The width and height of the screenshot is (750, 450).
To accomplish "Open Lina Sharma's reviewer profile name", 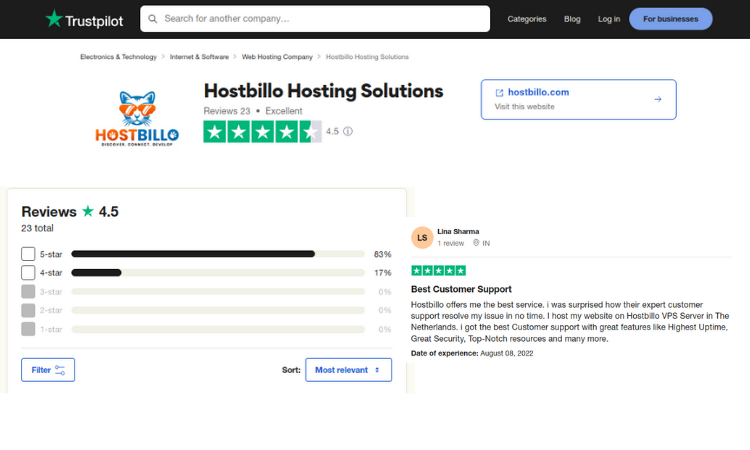I will click(x=458, y=231).
